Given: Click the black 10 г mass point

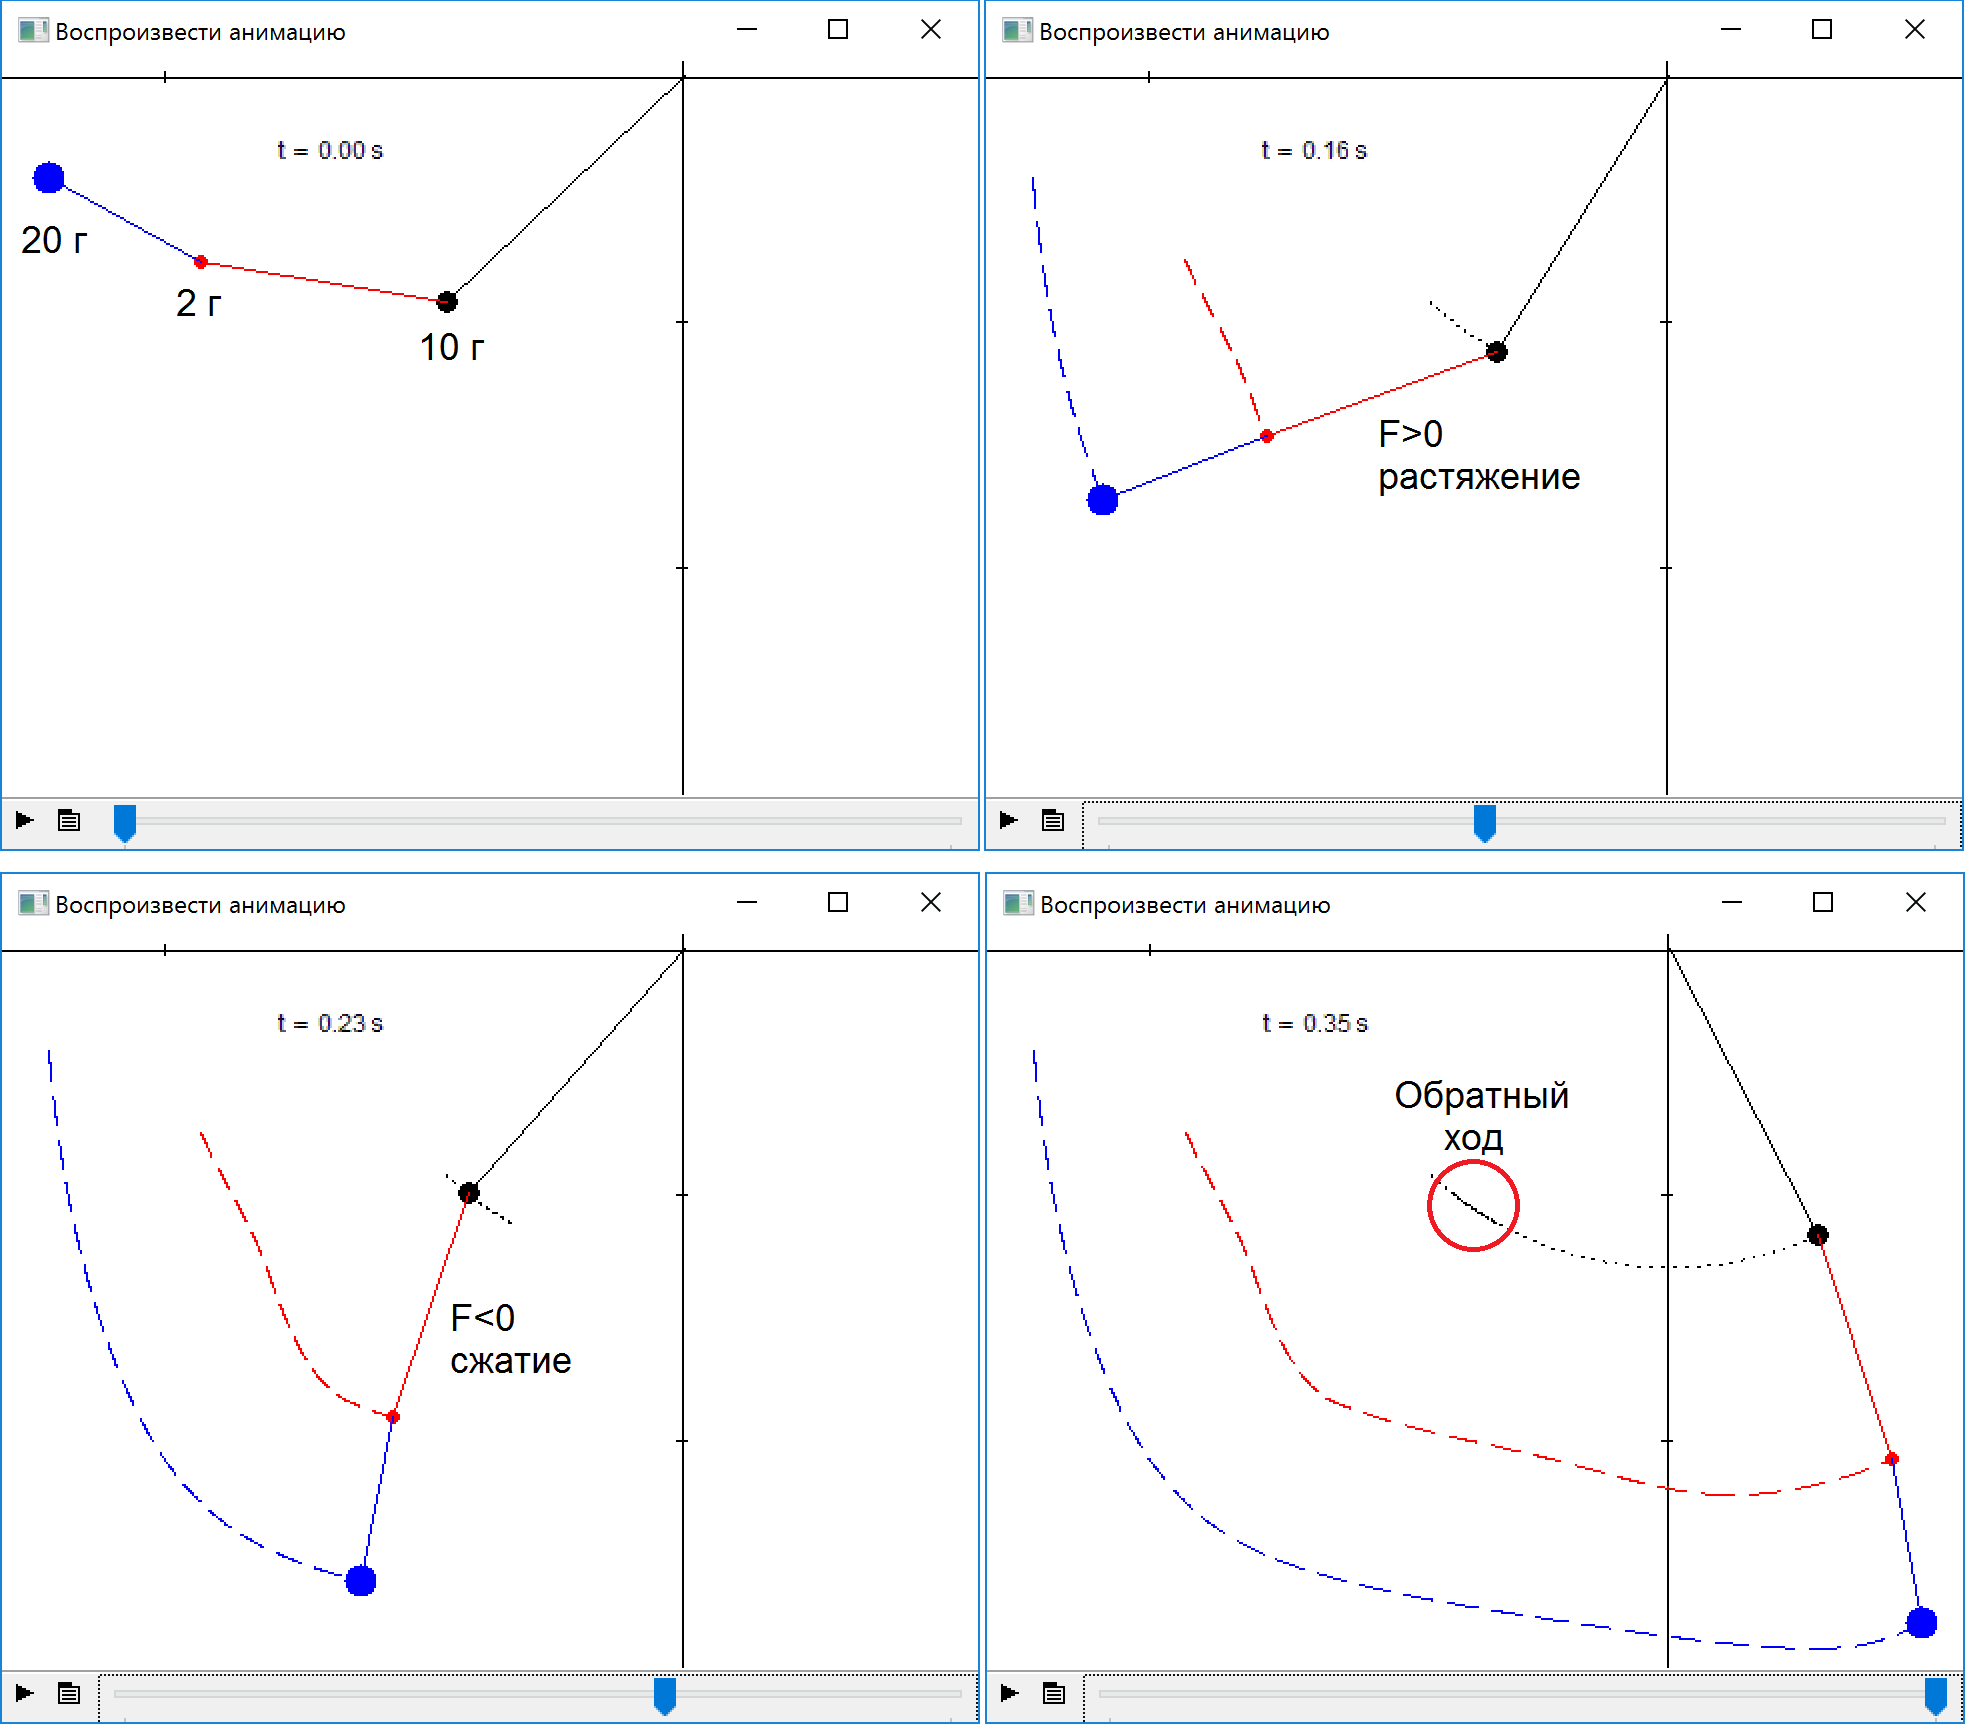Looking at the screenshot, I should (447, 301).
